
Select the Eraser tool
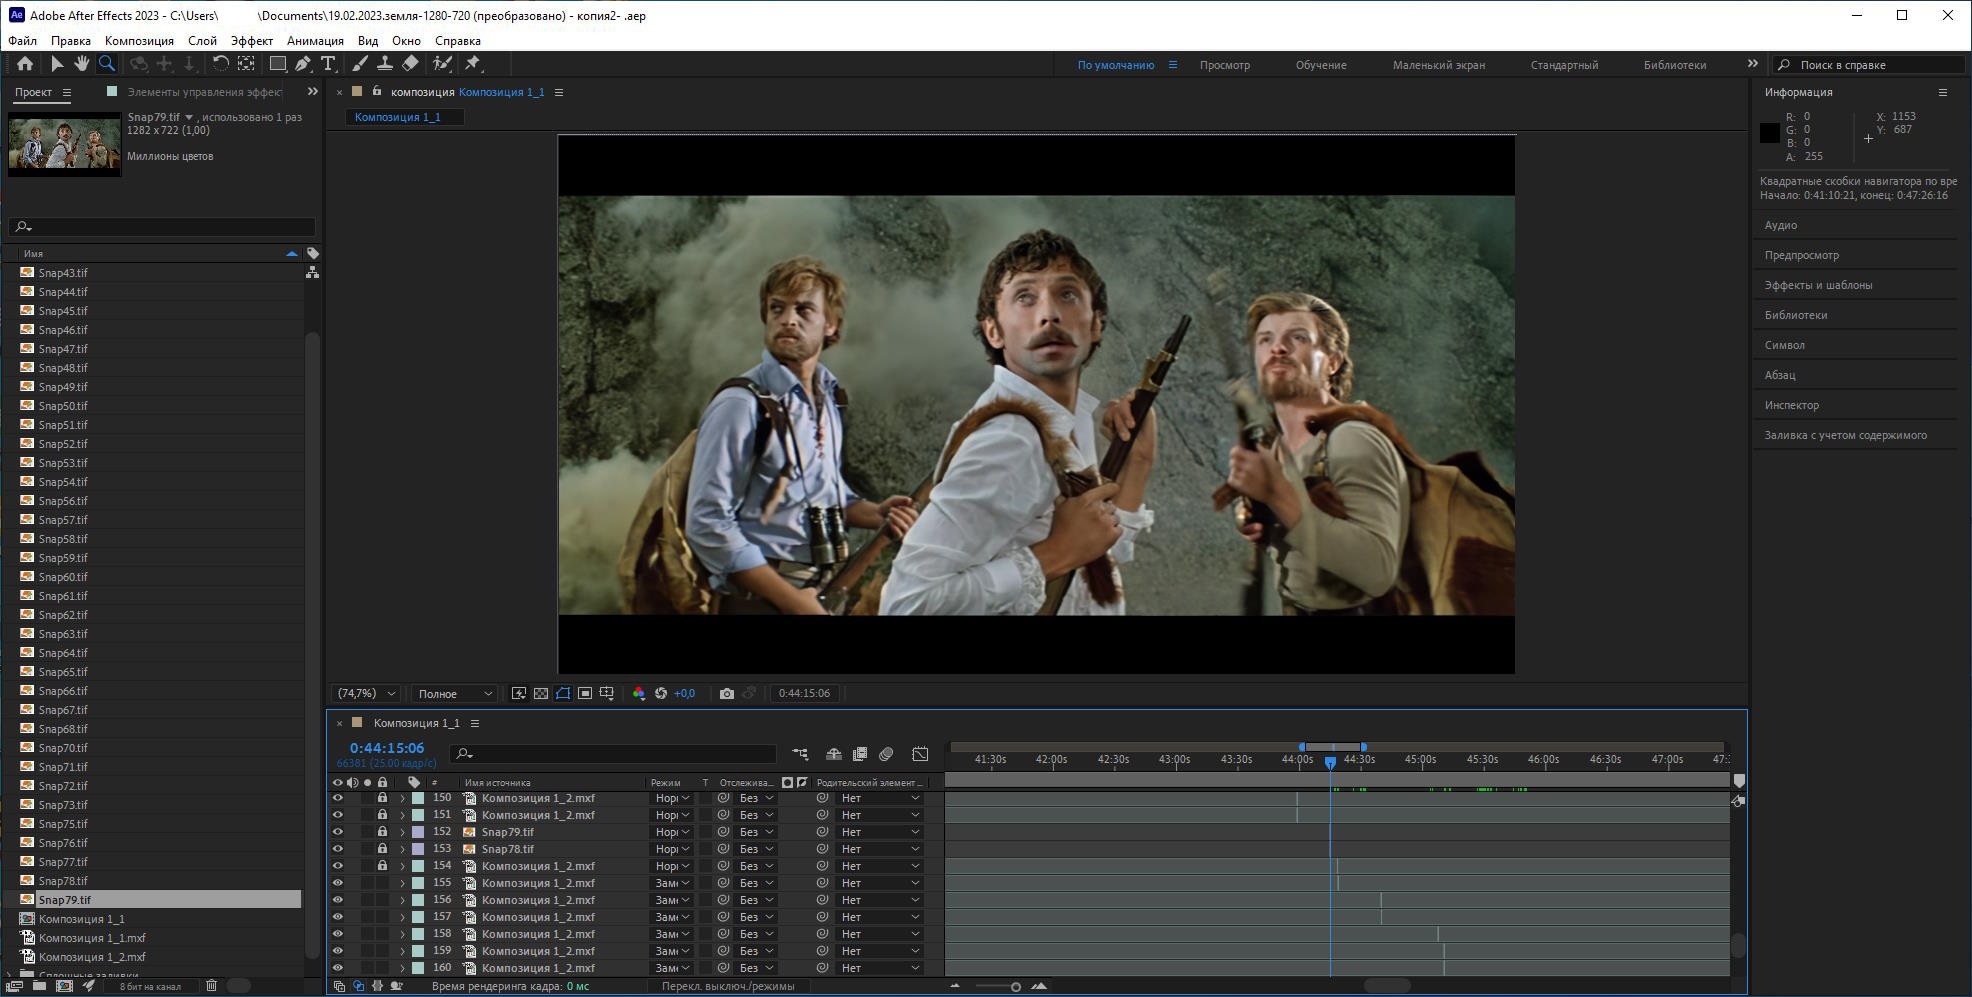[x=410, y=64]
